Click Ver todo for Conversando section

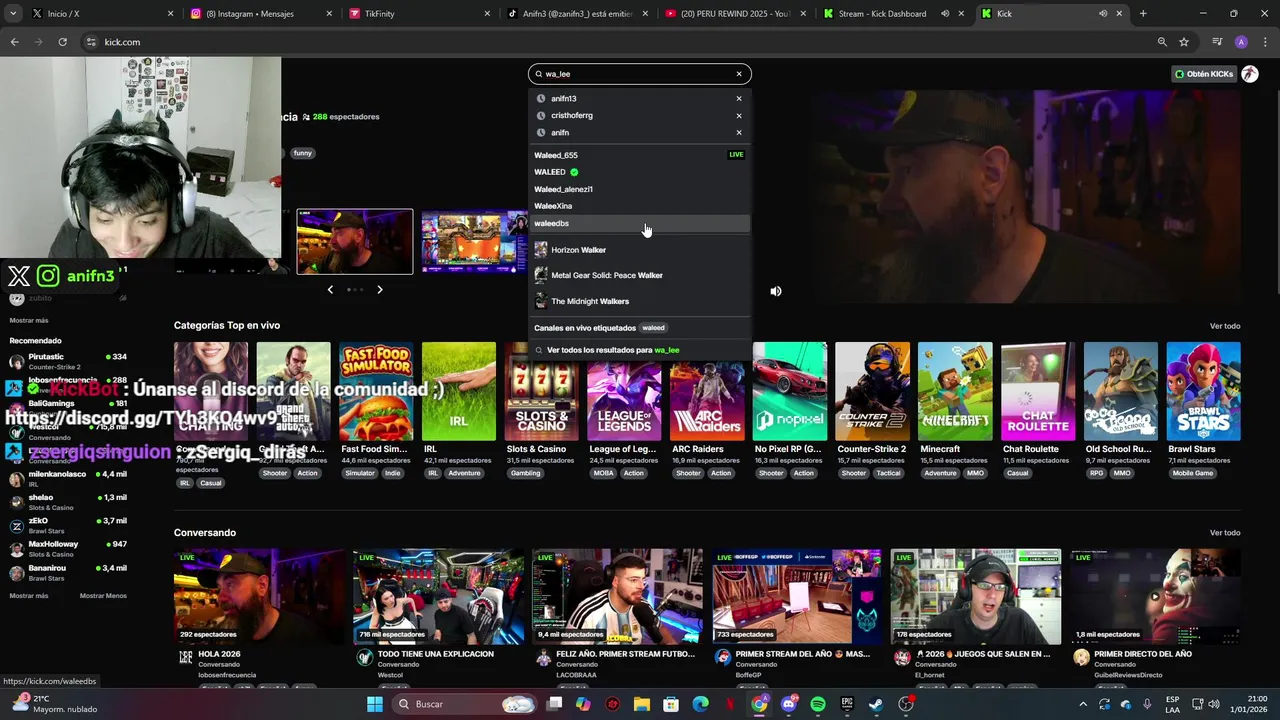[1225, 533]
